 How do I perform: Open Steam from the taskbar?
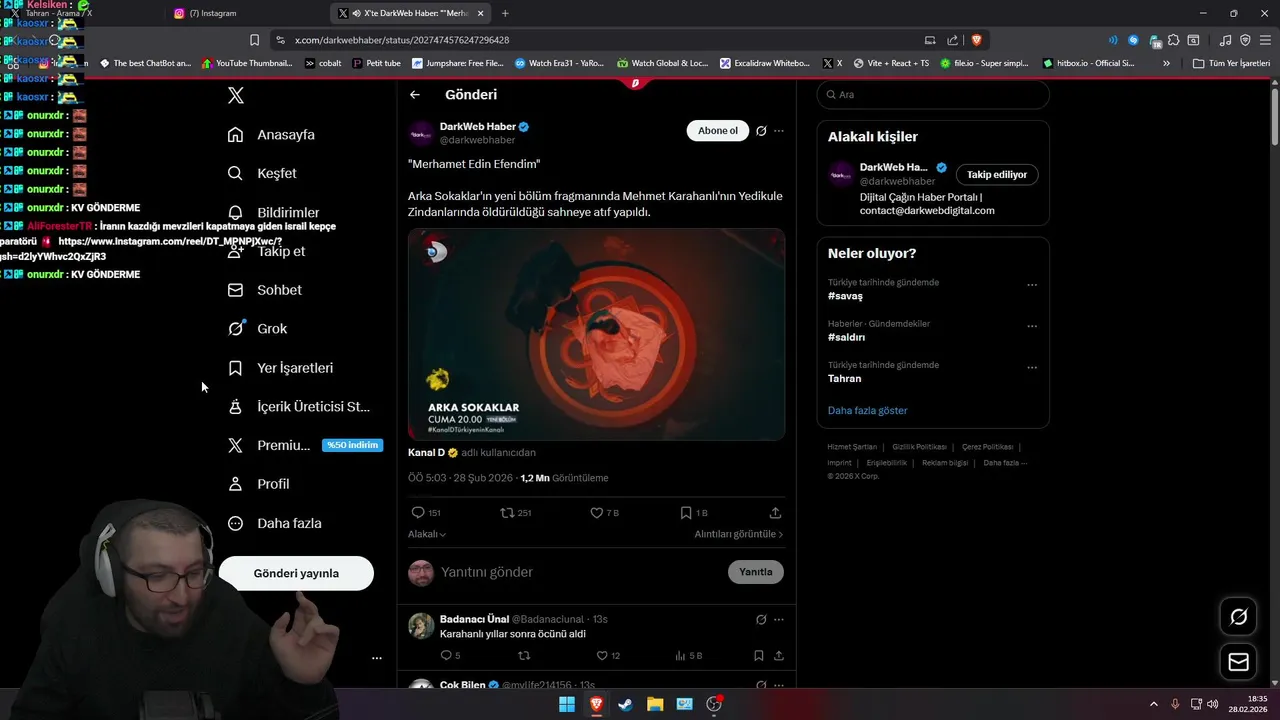pyautogui.click(x=625, y=704)
